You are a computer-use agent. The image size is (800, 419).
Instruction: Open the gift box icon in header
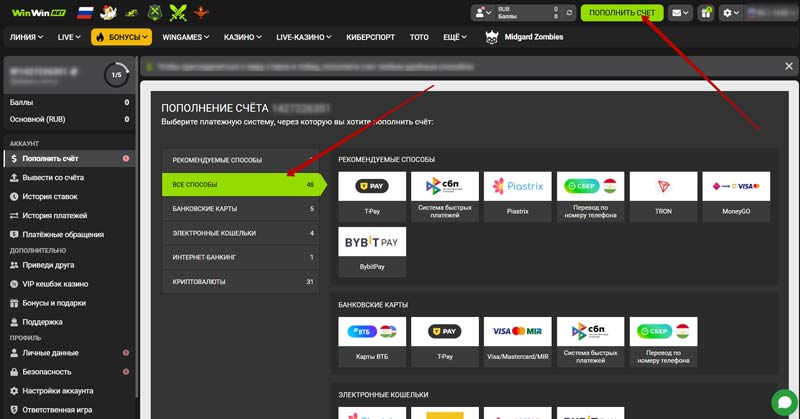point(706,13)
